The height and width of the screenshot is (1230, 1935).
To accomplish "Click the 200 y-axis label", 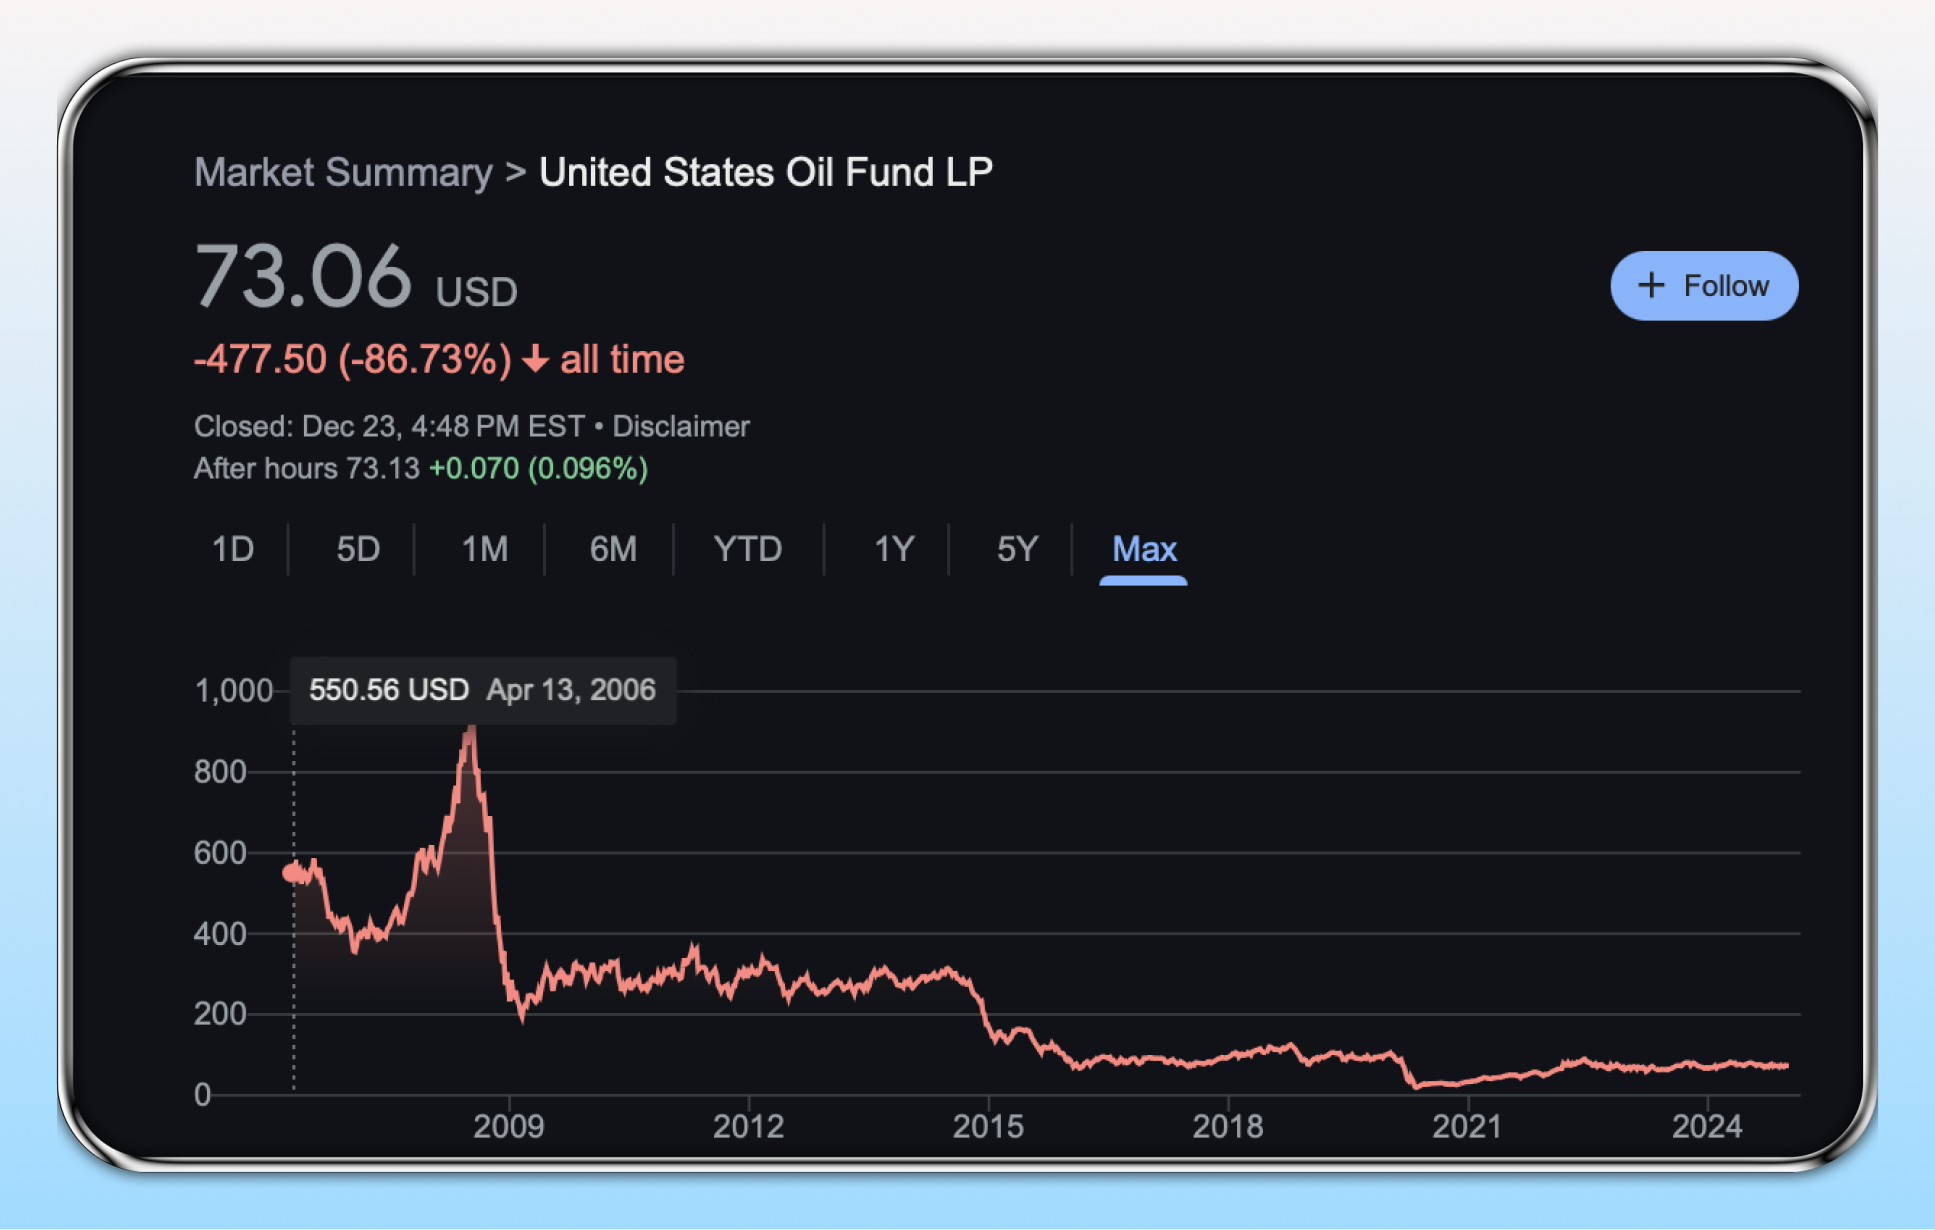I will click(x=220, y=1013).
